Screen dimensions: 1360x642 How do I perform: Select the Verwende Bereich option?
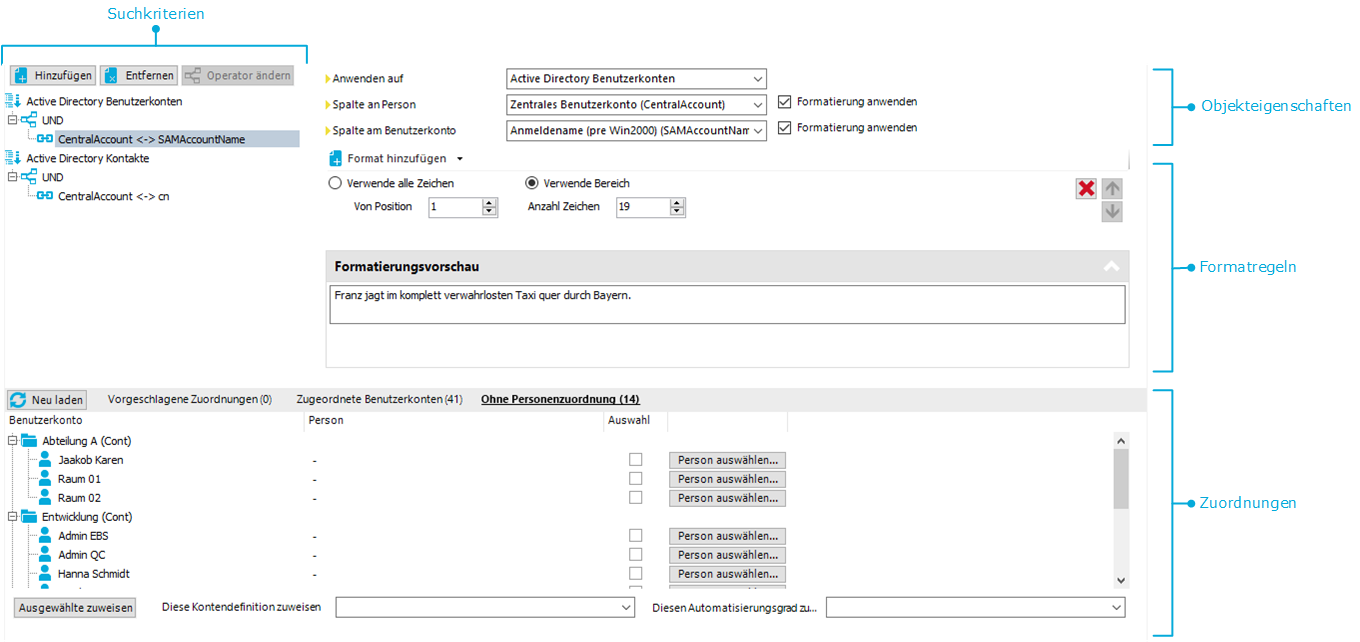[x=532, y=184]
